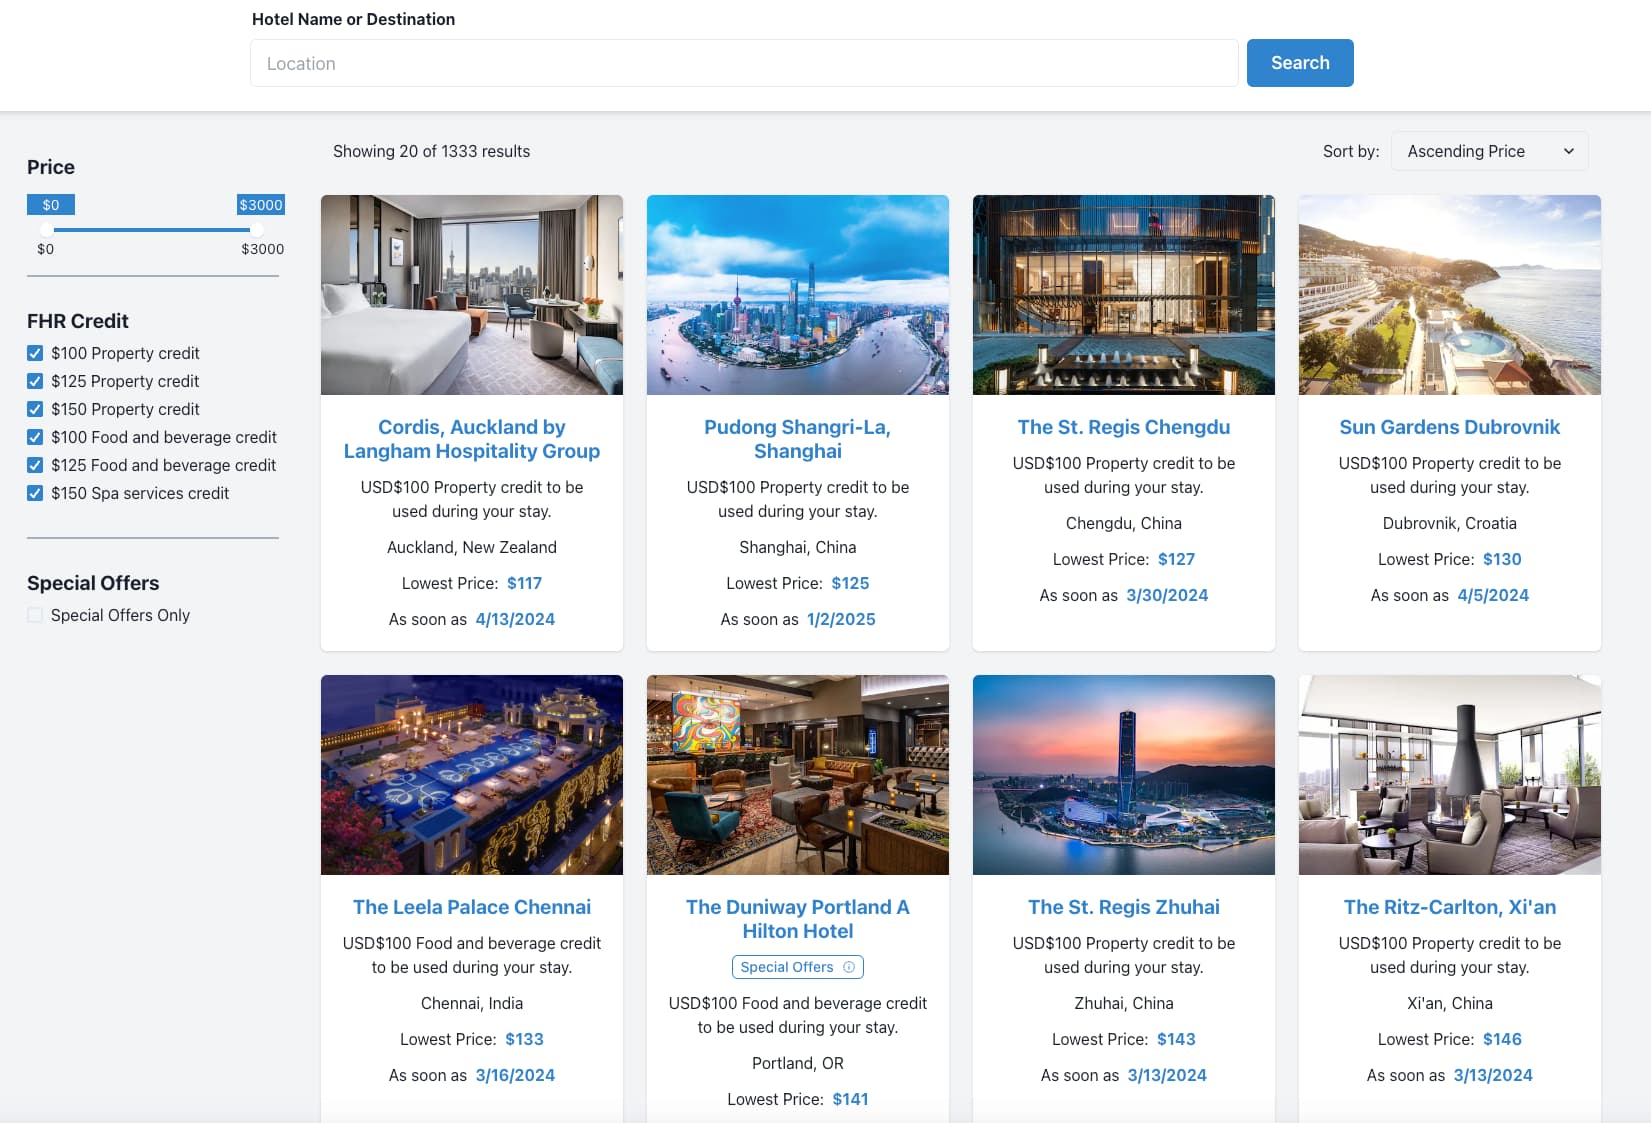
Task: Click the Cordis Auckland bedroom photo
Action: pos(472,295)
